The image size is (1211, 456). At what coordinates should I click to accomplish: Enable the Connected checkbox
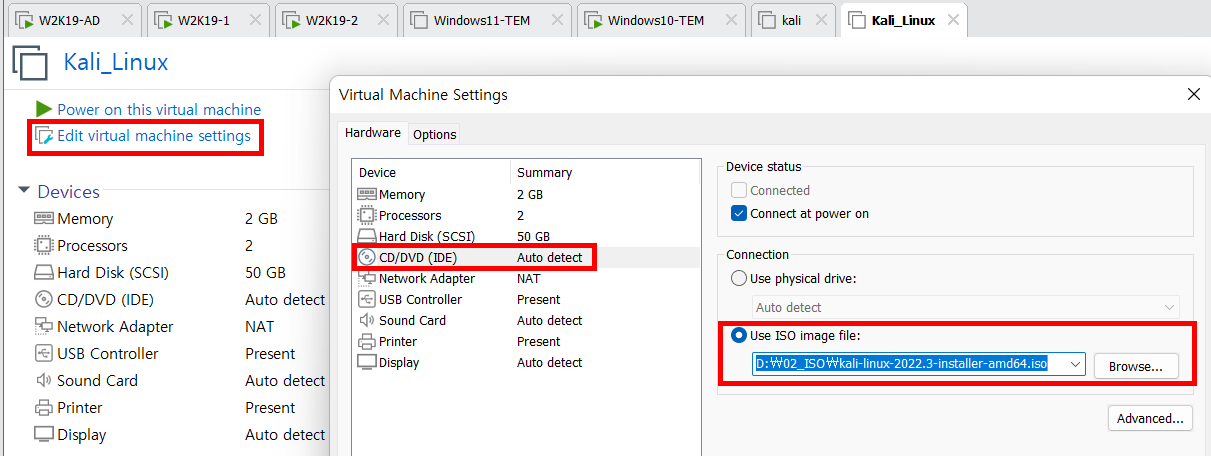(x=739, y=190)
